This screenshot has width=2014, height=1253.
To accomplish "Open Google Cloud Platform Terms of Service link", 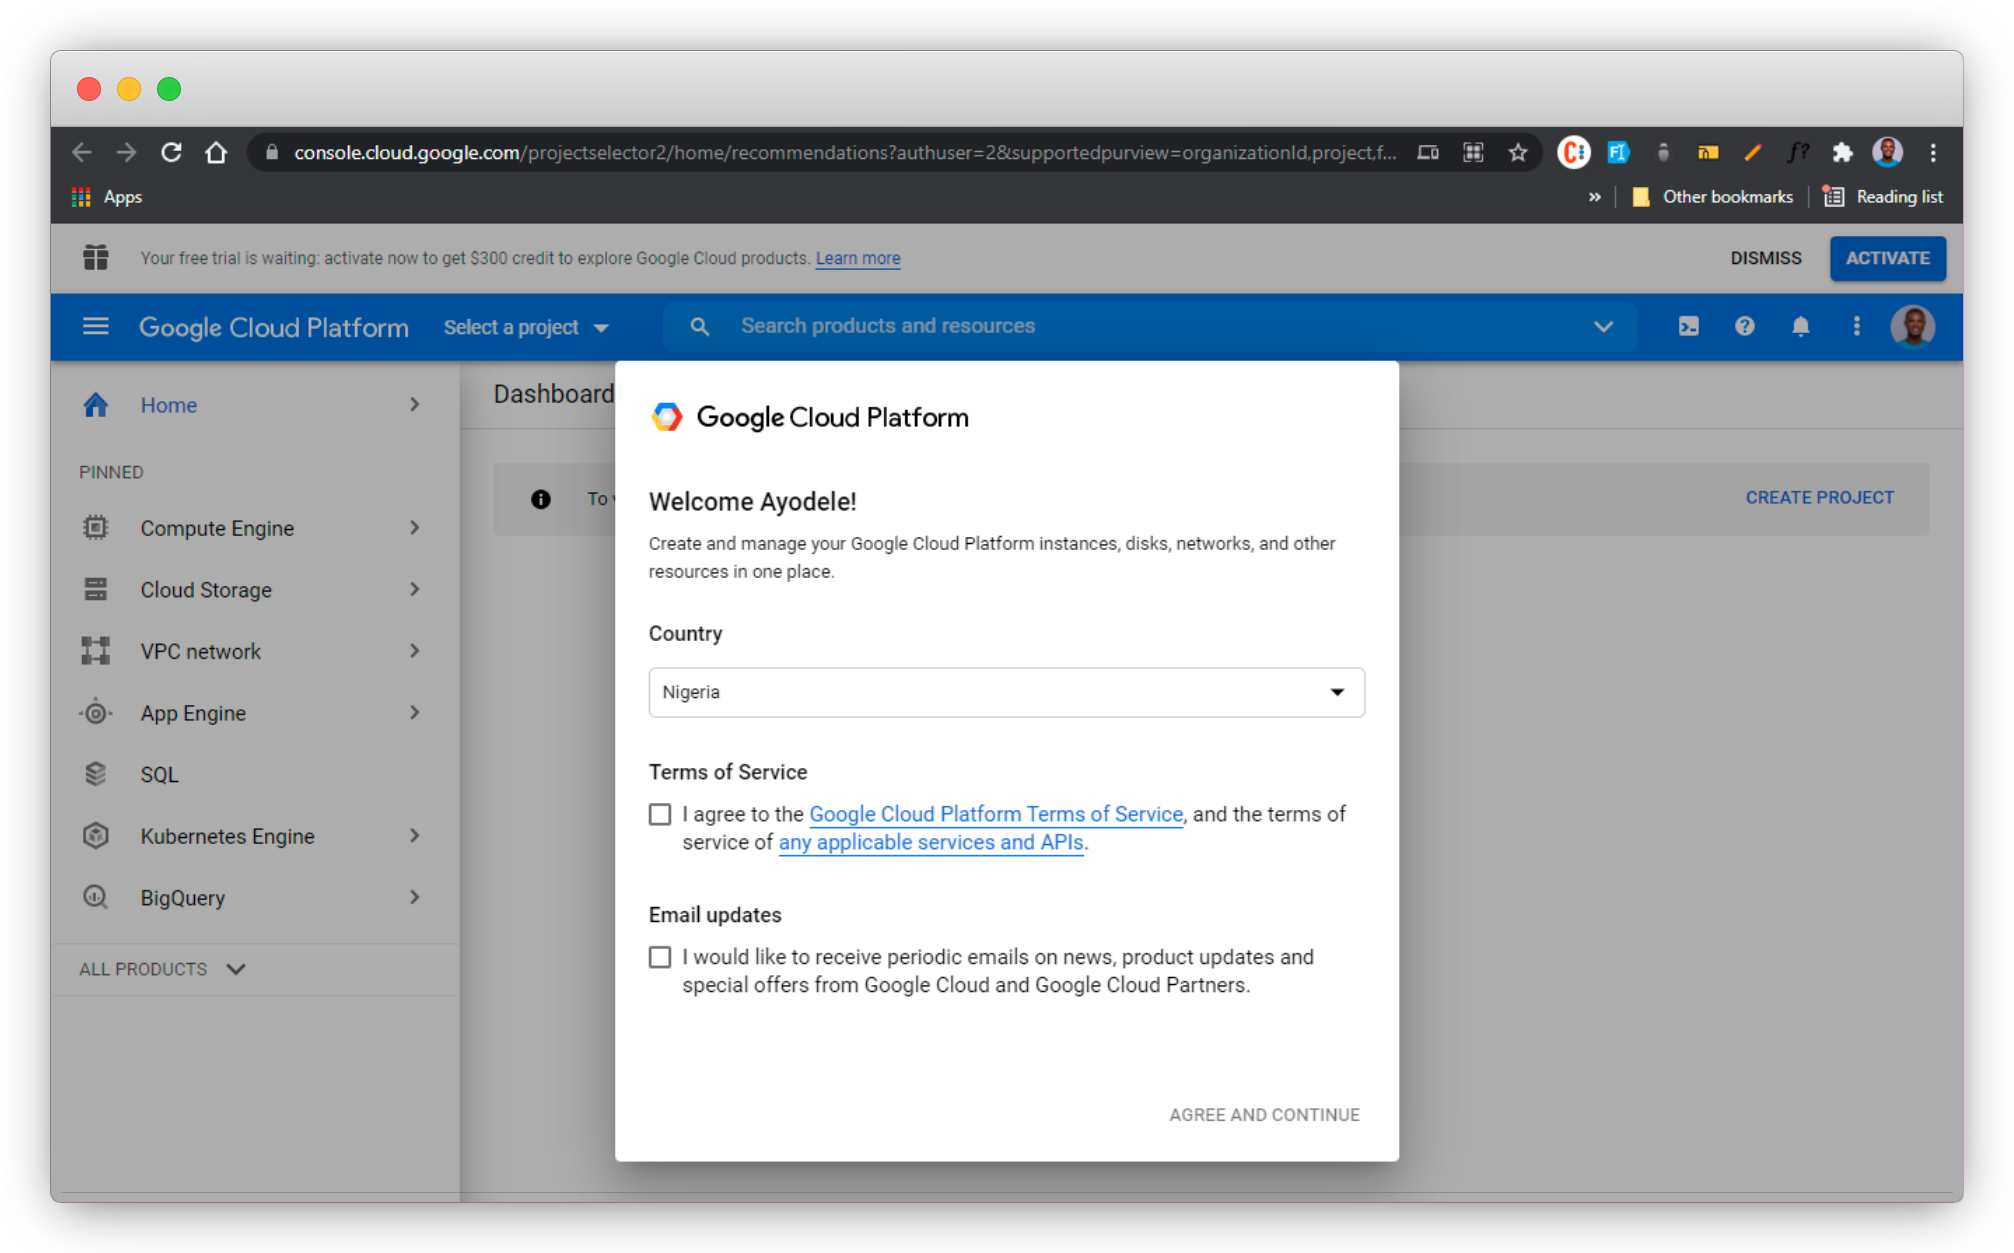I will coord(996,814).
